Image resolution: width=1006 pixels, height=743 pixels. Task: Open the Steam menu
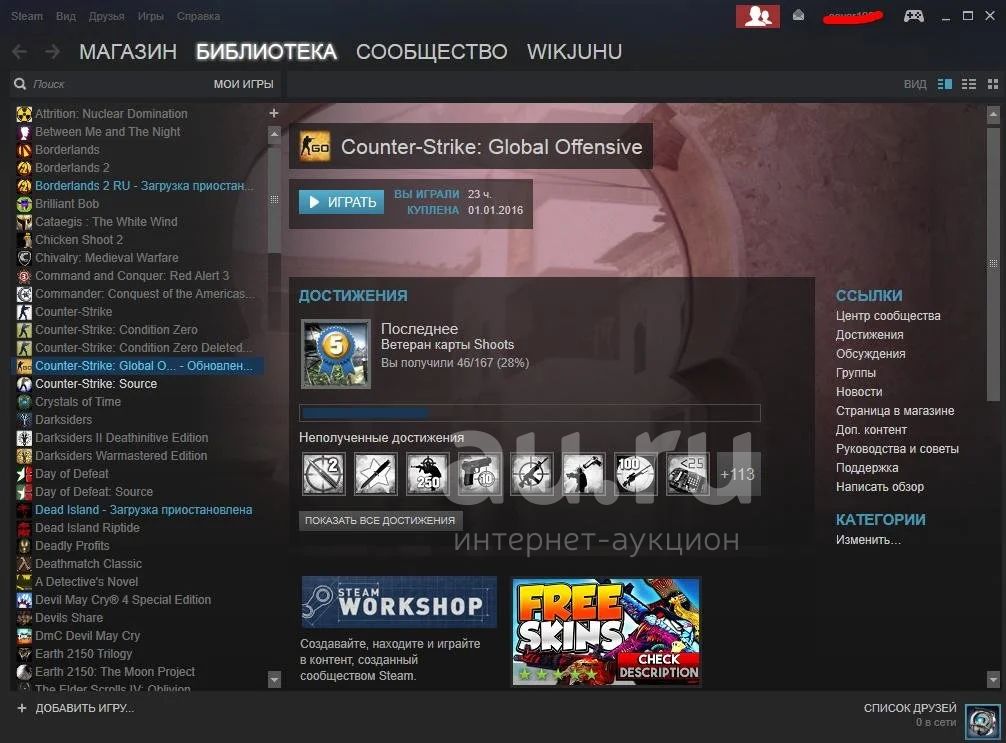point(27,16)
